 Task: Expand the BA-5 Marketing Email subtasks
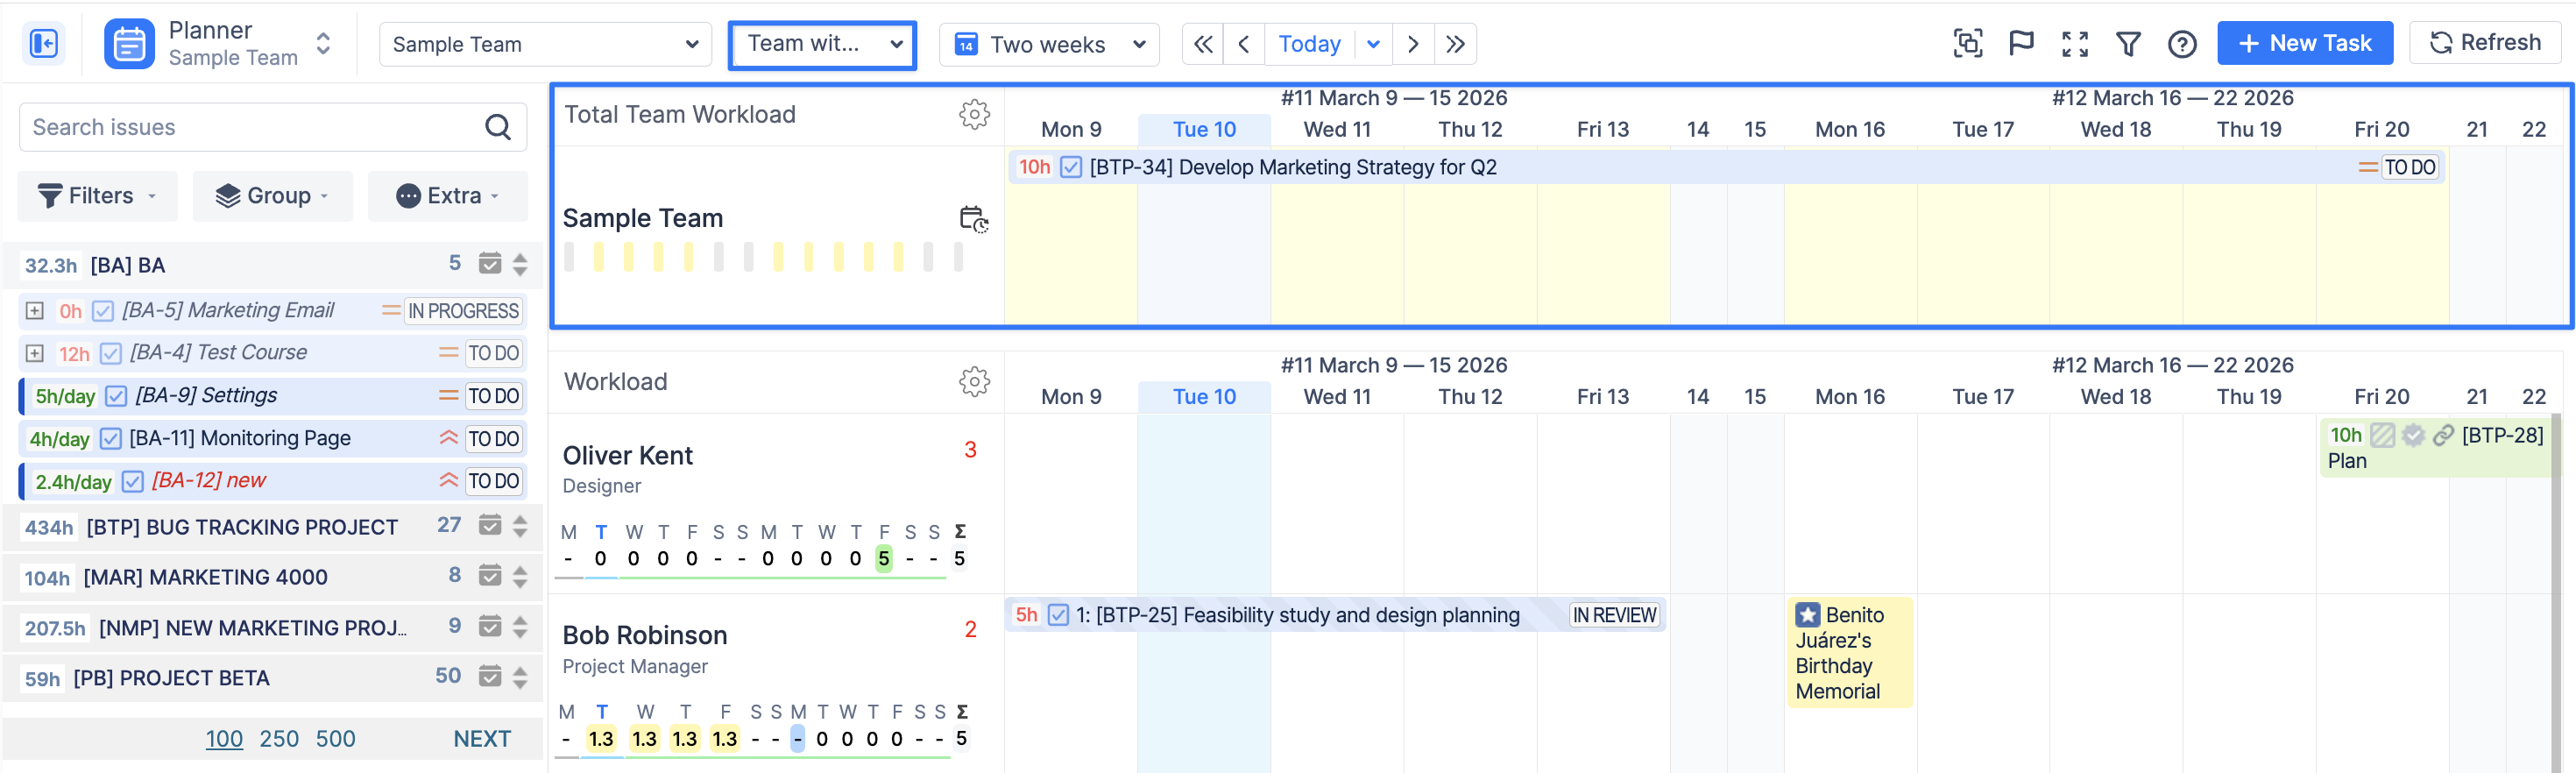click(x=35, y=311)
